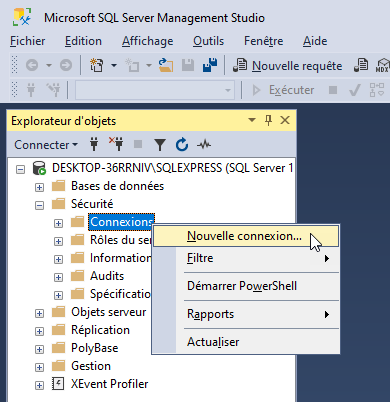
Task: Click the stop query square icon
Action: point(333,90)
